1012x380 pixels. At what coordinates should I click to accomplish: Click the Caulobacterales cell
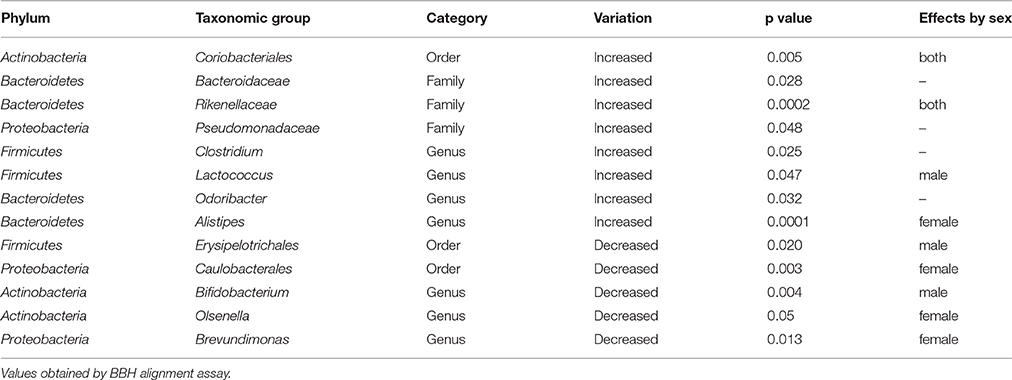(x=243, y=268)
